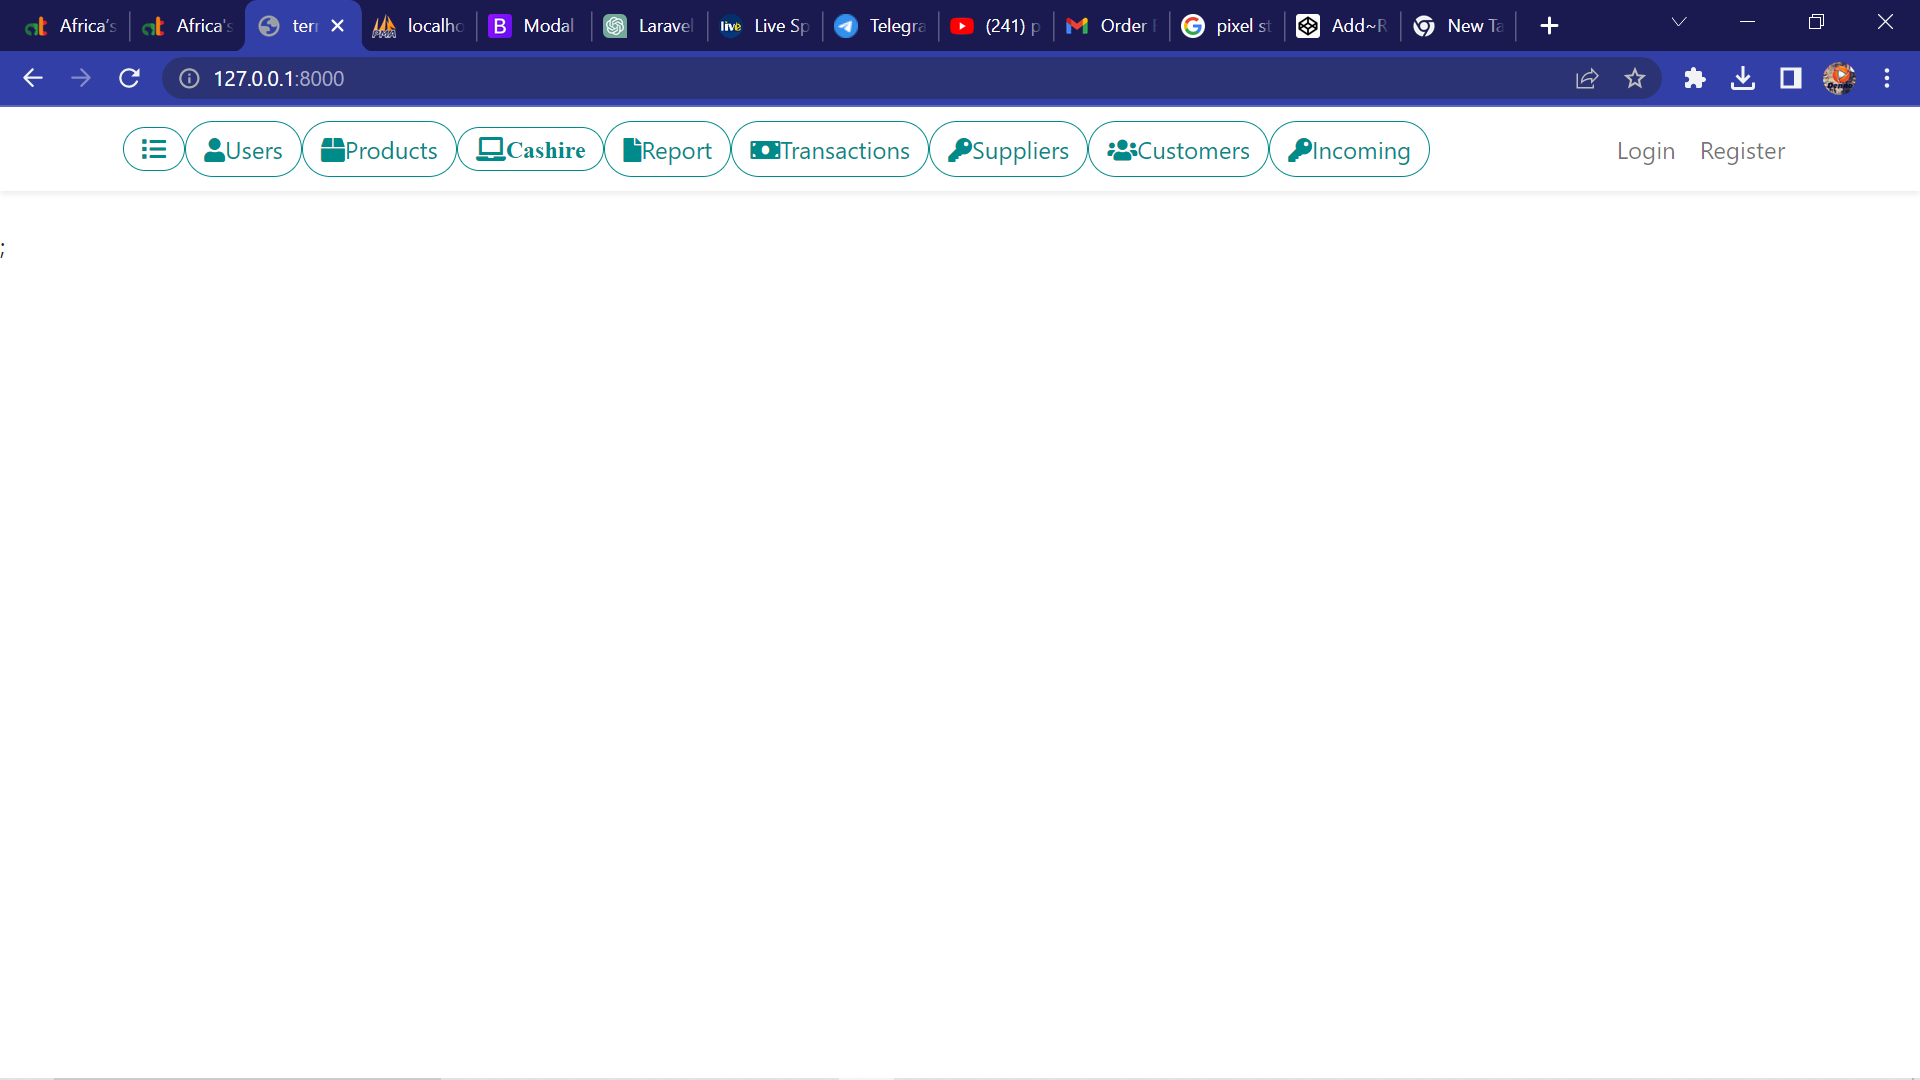Switch to the Modal Bootstrap tab
Image resolution: width=1920 pixels, height=1080 pixels.
point(534,26)
